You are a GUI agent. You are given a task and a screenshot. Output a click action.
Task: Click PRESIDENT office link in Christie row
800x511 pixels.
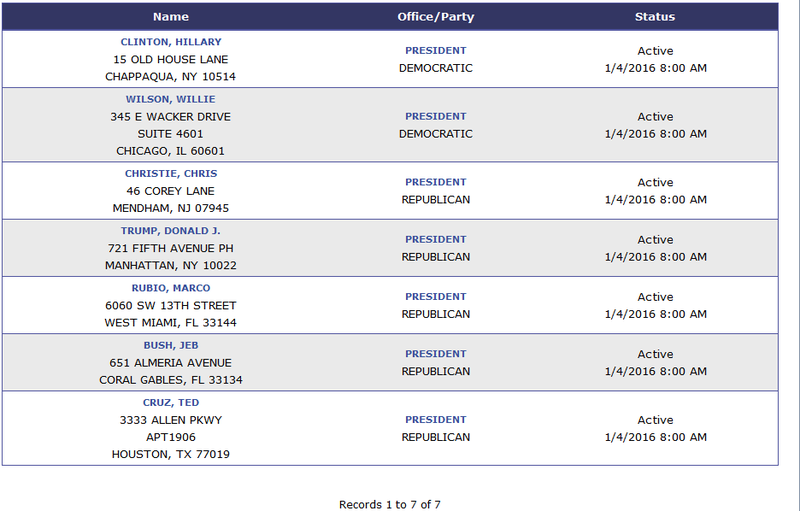[435, 182]
